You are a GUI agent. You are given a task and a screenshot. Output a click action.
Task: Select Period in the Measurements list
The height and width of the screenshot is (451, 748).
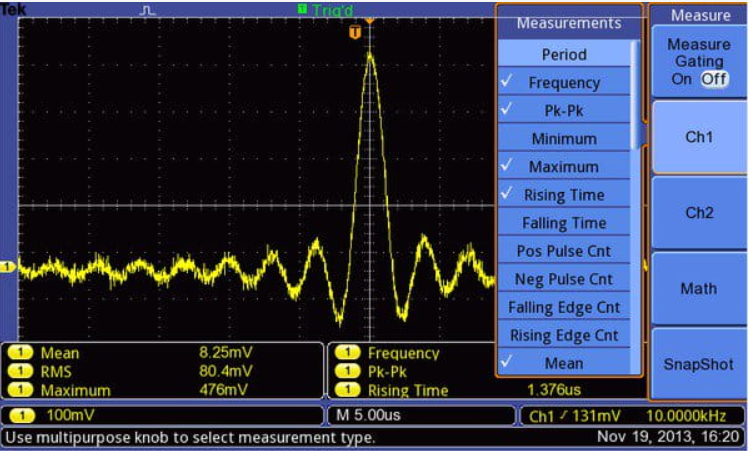(564, 55)
